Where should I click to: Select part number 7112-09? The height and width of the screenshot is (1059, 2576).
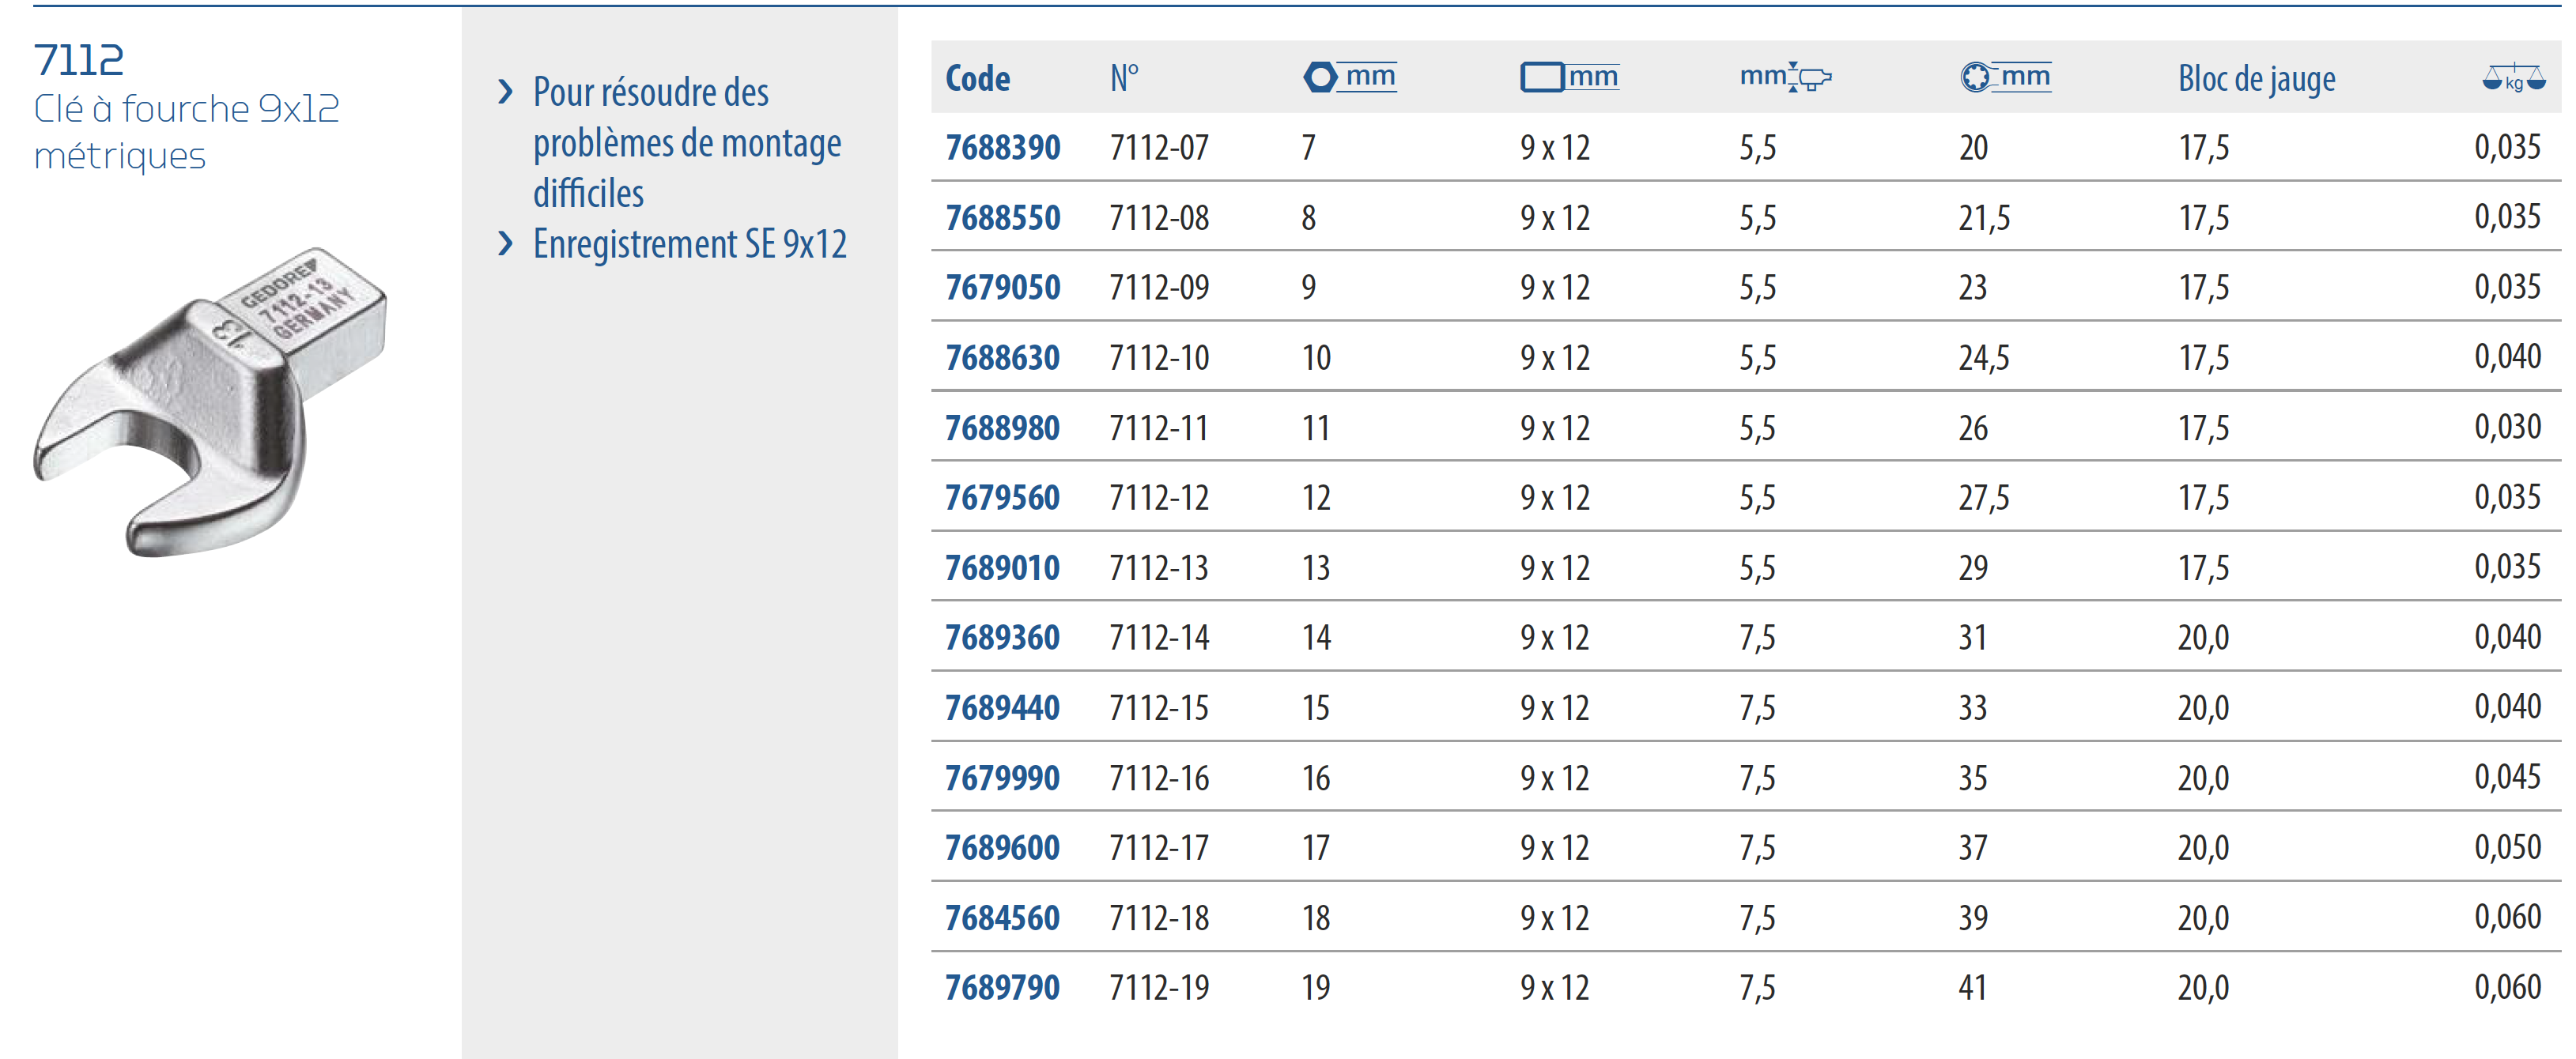(x=1160, y=288)
